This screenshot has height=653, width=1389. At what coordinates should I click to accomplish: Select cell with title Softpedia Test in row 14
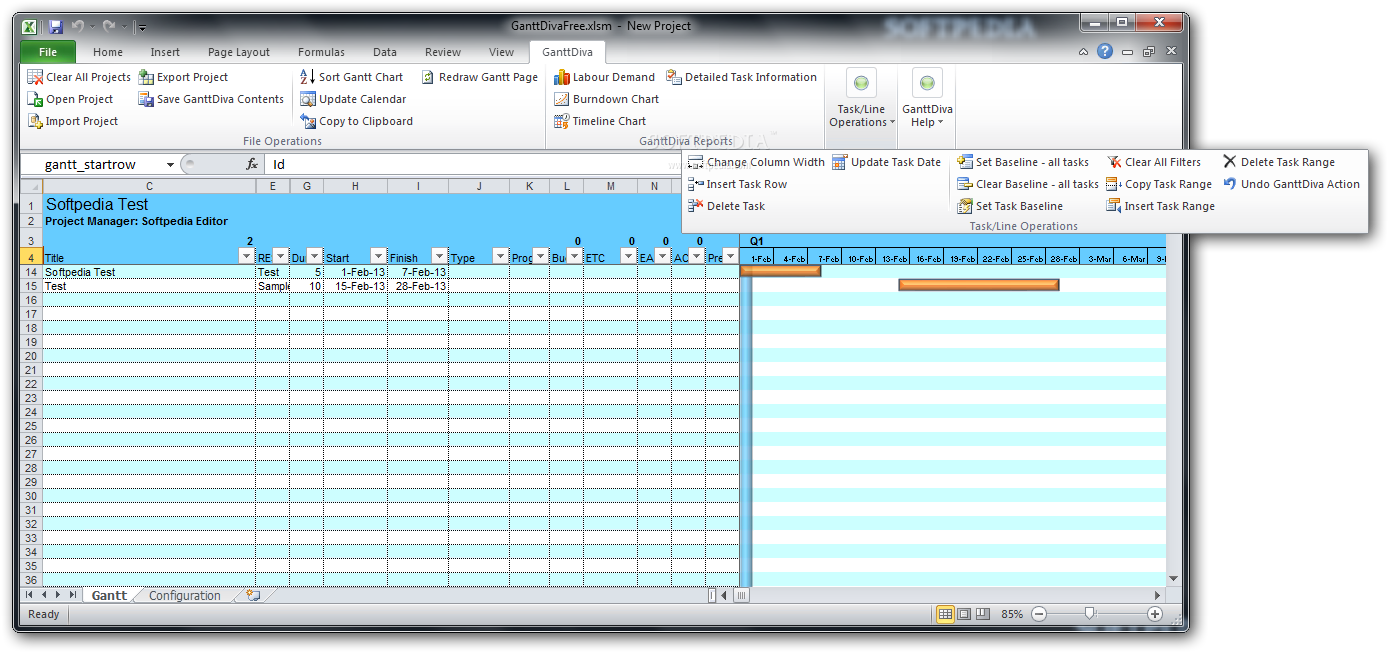[x=149, y=272]
